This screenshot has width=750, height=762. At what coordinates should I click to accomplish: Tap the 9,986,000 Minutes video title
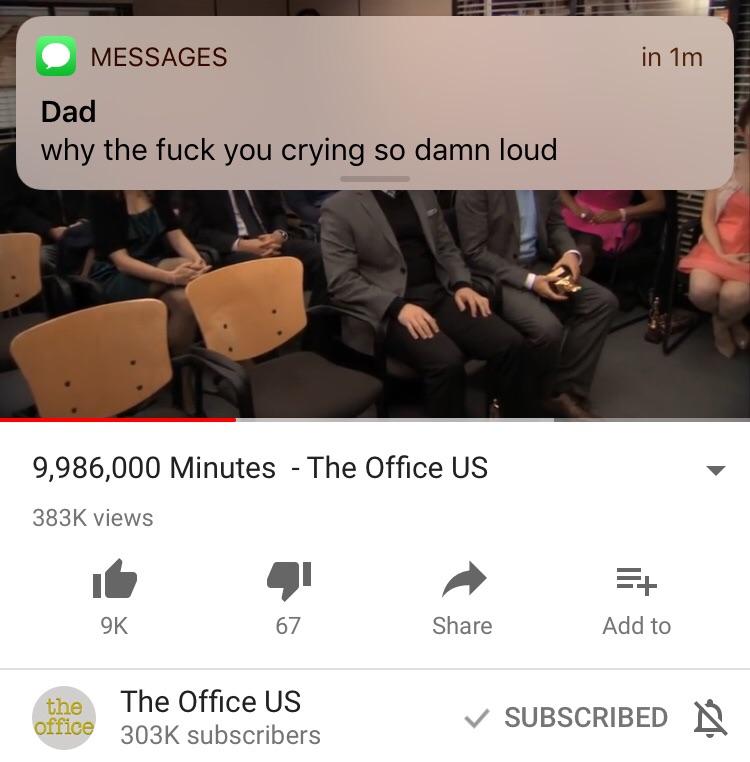[260, 468]
